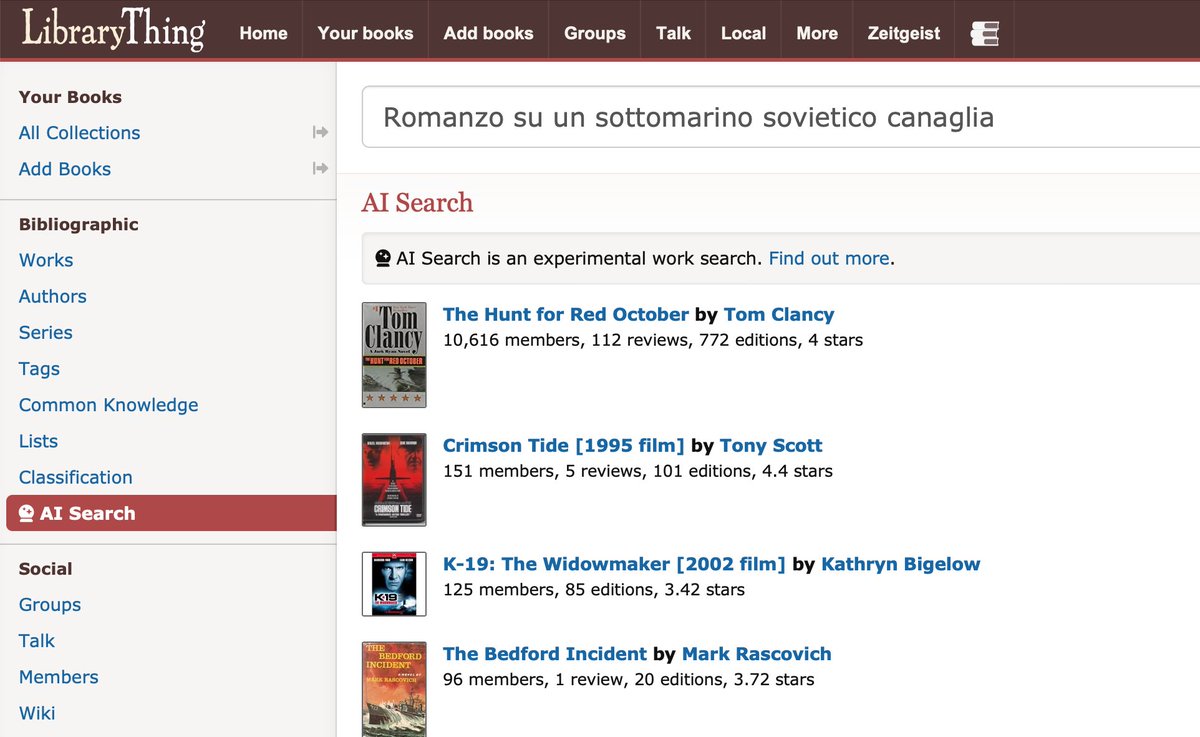Select AI Search in sidebar
The image size is (1200, 737).
click(171, 513)
